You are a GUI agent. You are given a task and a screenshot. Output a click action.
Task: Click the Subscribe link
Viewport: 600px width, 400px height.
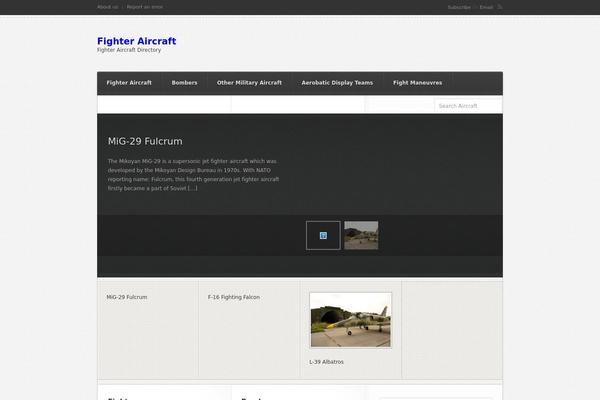point(459,7)
